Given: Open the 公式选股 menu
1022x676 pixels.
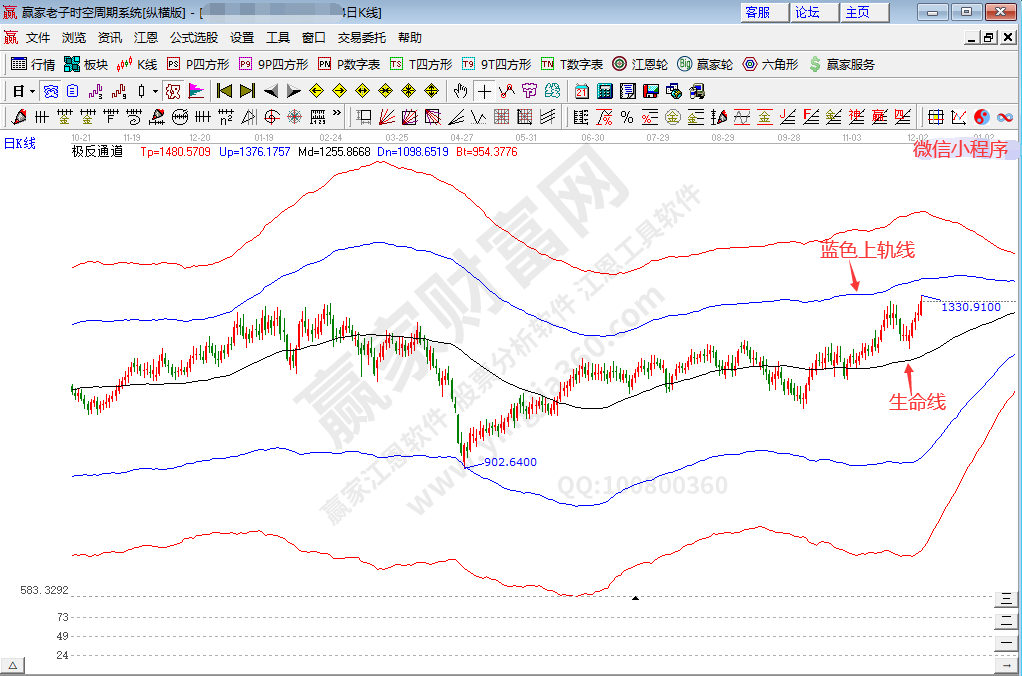Looking at the screenshot, I should click(x=193, y=37).
